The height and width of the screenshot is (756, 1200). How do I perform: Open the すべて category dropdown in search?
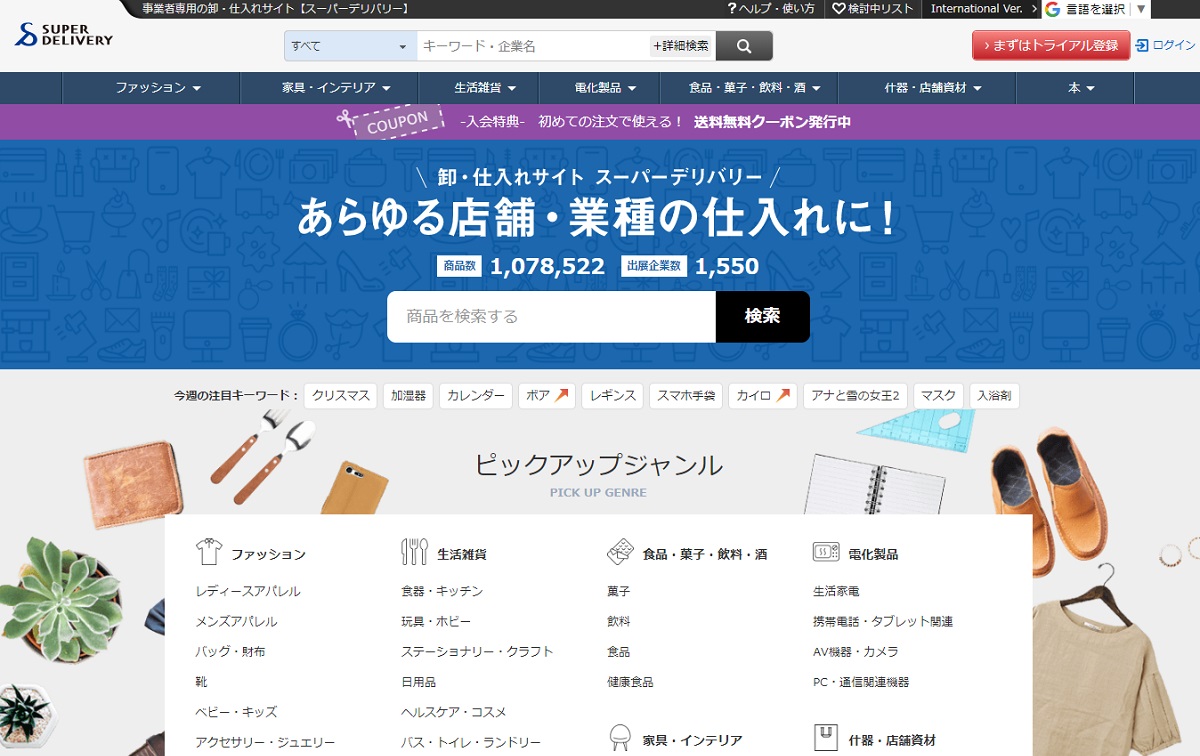click(350, 46)
